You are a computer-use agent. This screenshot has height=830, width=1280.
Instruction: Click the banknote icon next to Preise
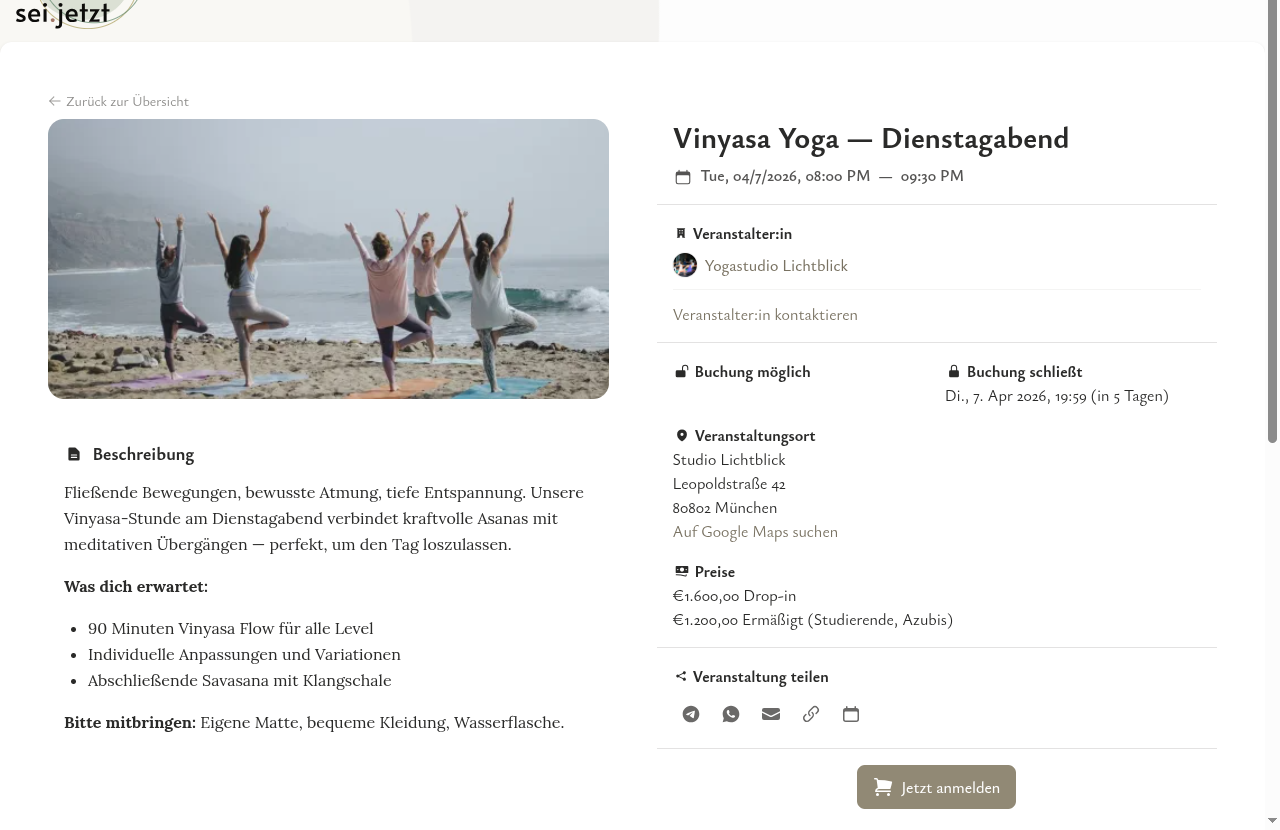pos(681,571)
